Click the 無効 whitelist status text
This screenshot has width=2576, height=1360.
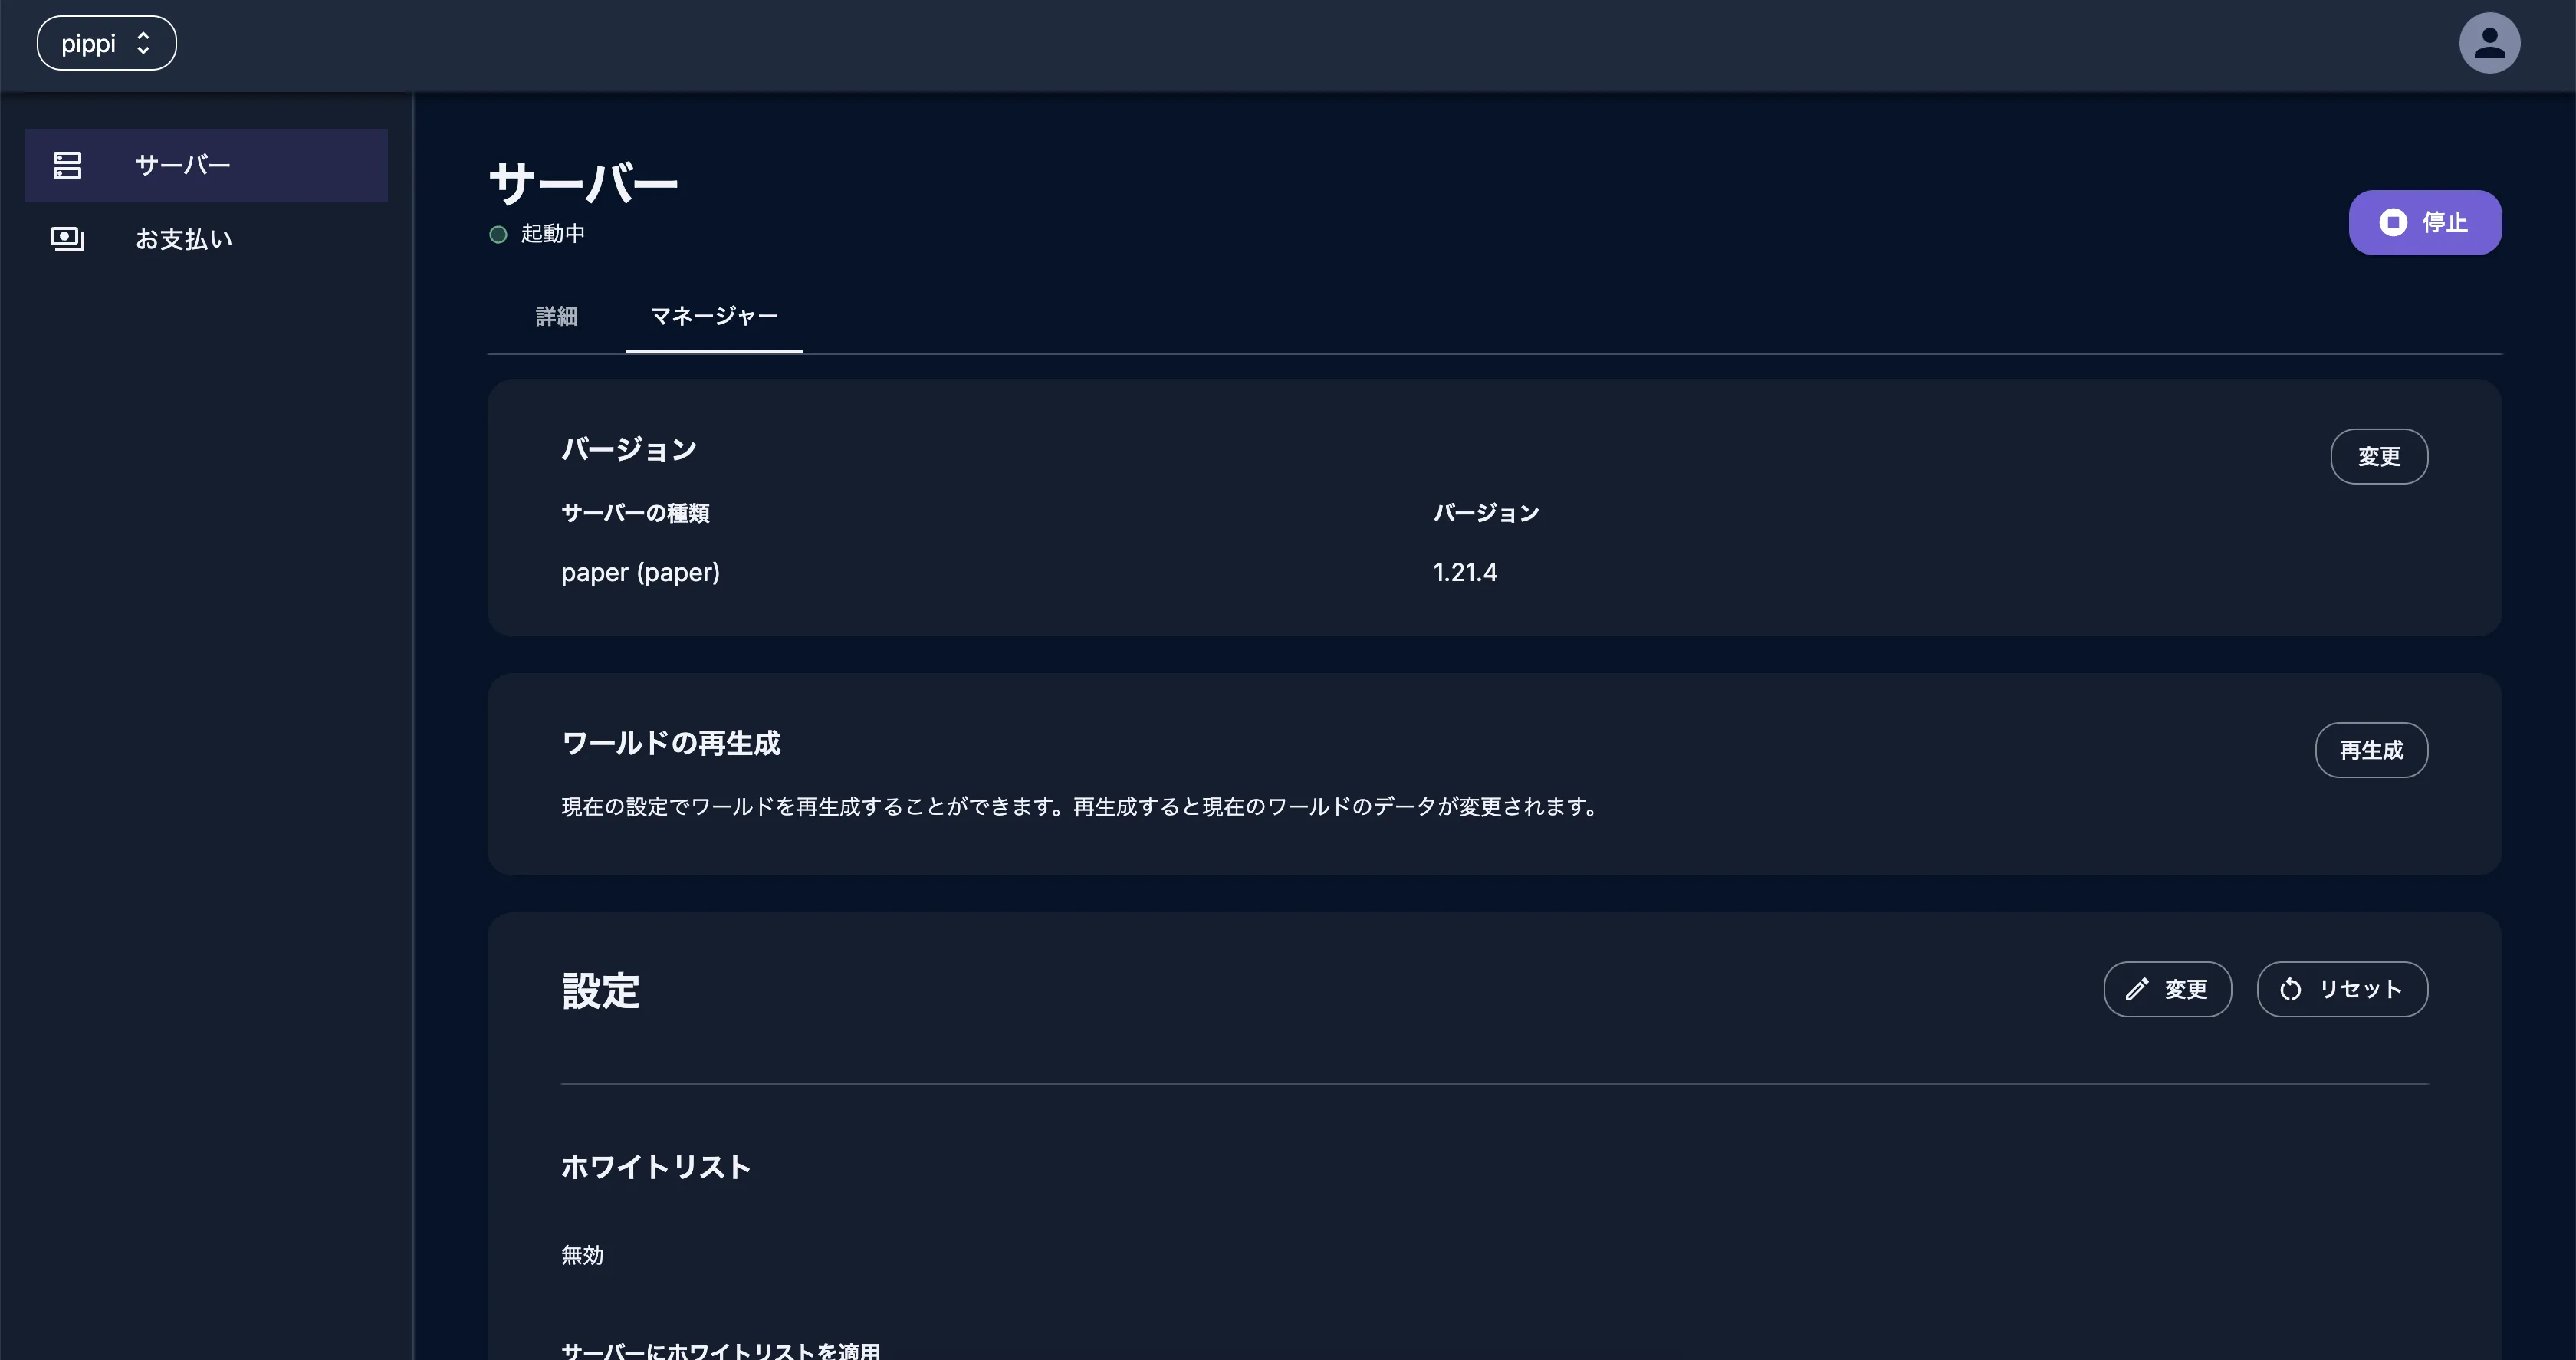(582, 1254)
